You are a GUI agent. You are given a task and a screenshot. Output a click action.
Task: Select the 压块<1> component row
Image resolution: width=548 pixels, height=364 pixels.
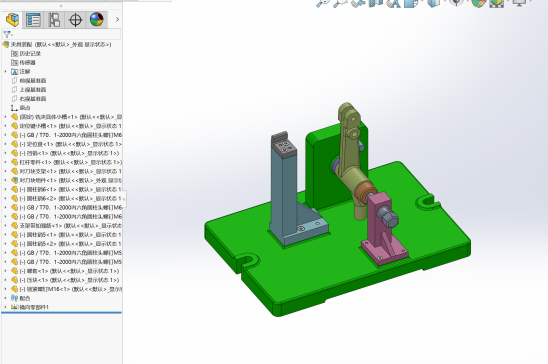[65, 280]
